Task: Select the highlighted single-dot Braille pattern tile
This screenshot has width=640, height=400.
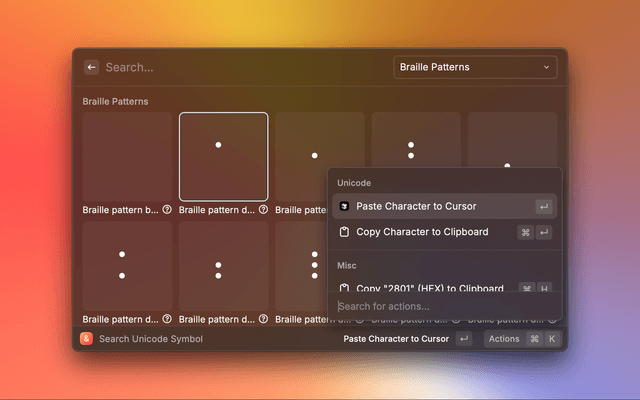Action: click(223, 156)
